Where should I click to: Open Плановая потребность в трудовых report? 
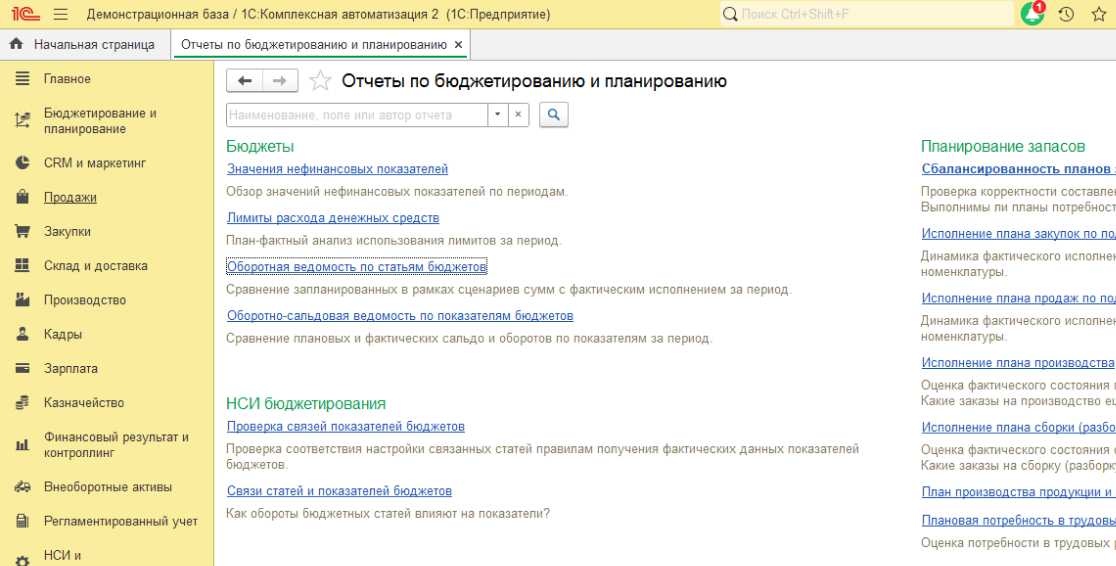click(1018, 520)
